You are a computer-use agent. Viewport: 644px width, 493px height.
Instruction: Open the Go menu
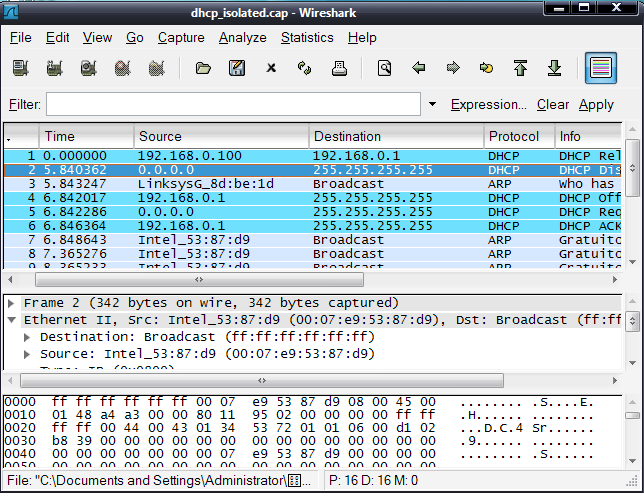(135, 37)
